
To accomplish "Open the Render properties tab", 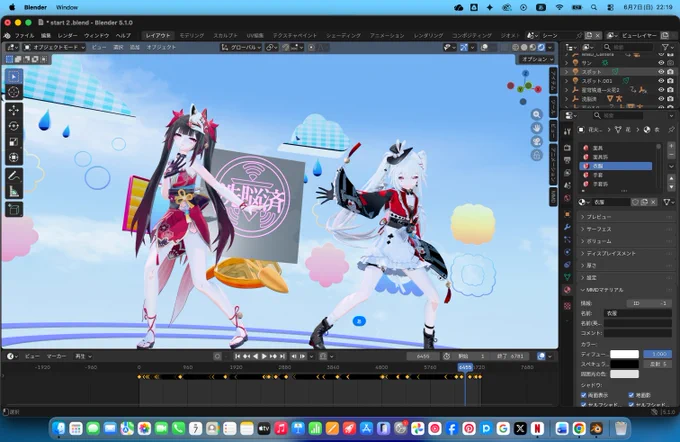I will [x=567, y=148].
